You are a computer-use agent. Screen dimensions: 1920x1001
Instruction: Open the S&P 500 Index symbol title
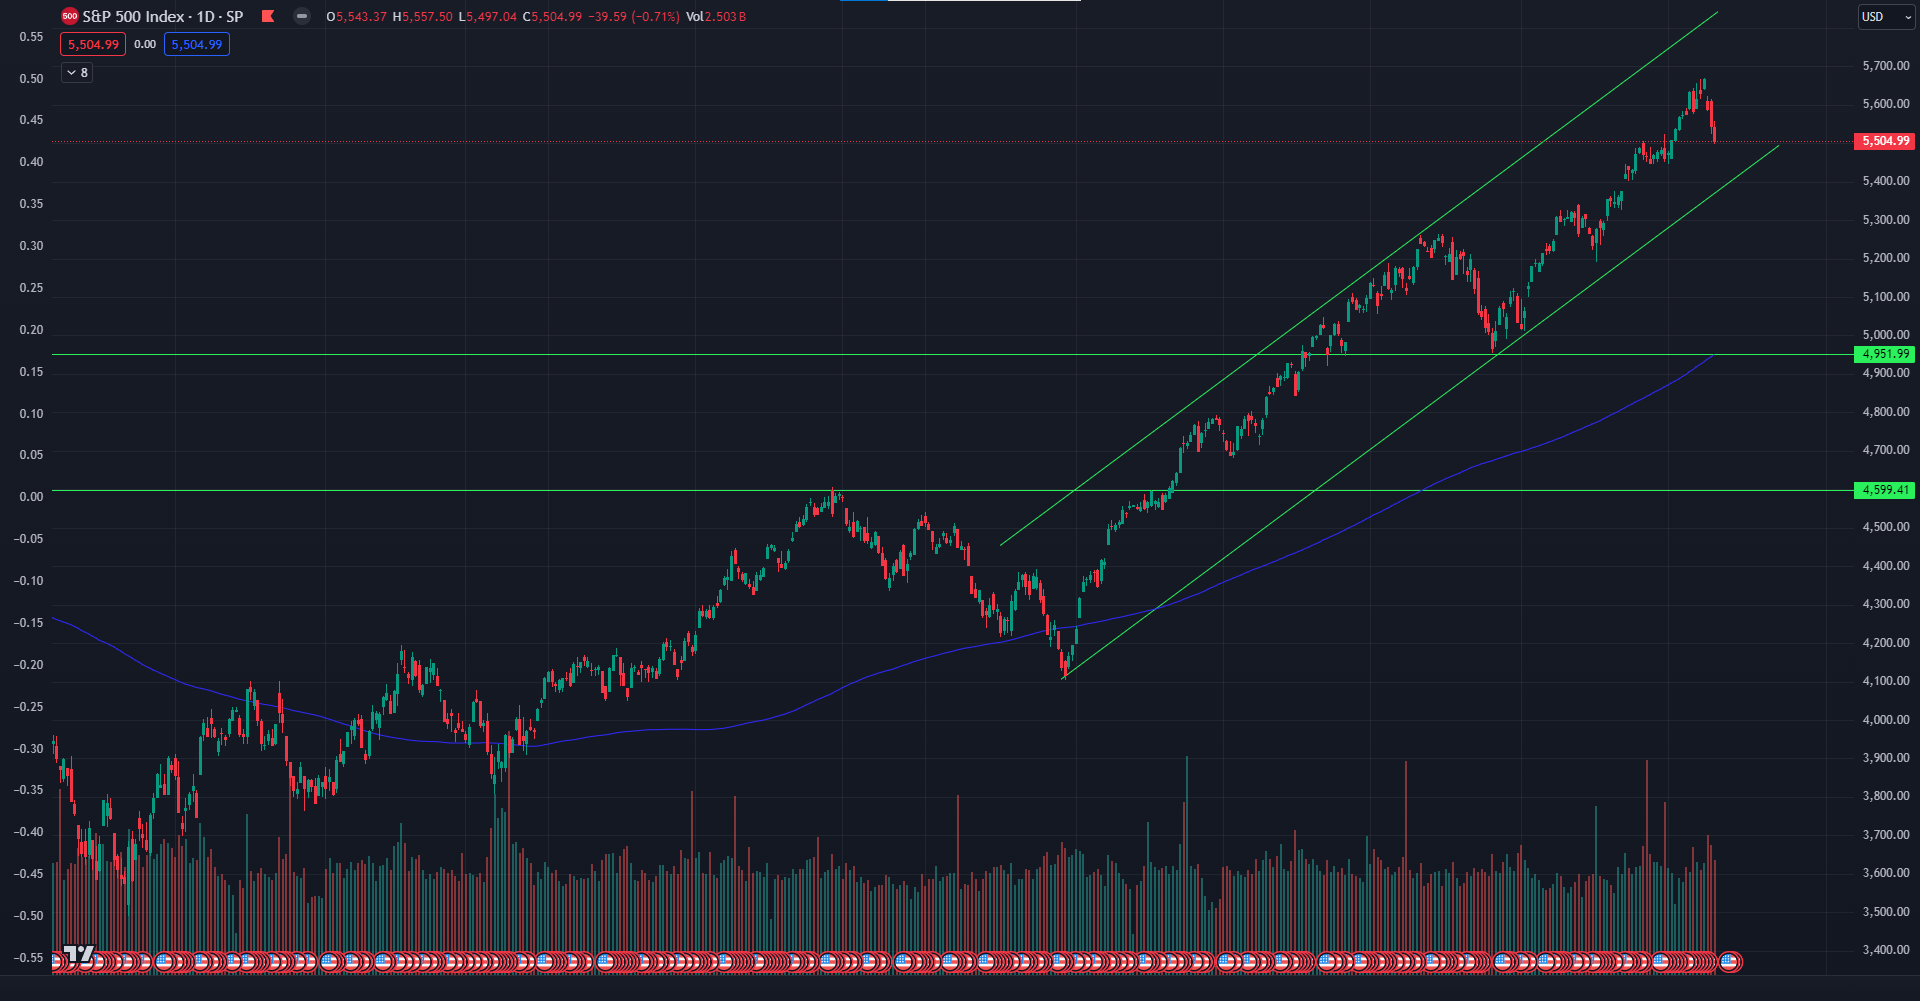coord(163,17)
